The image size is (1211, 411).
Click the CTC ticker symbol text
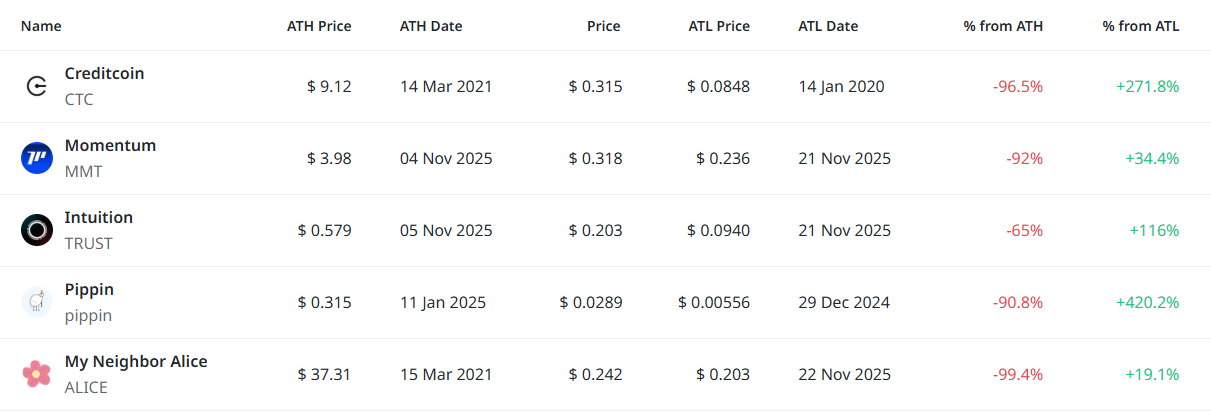(79, 100)
